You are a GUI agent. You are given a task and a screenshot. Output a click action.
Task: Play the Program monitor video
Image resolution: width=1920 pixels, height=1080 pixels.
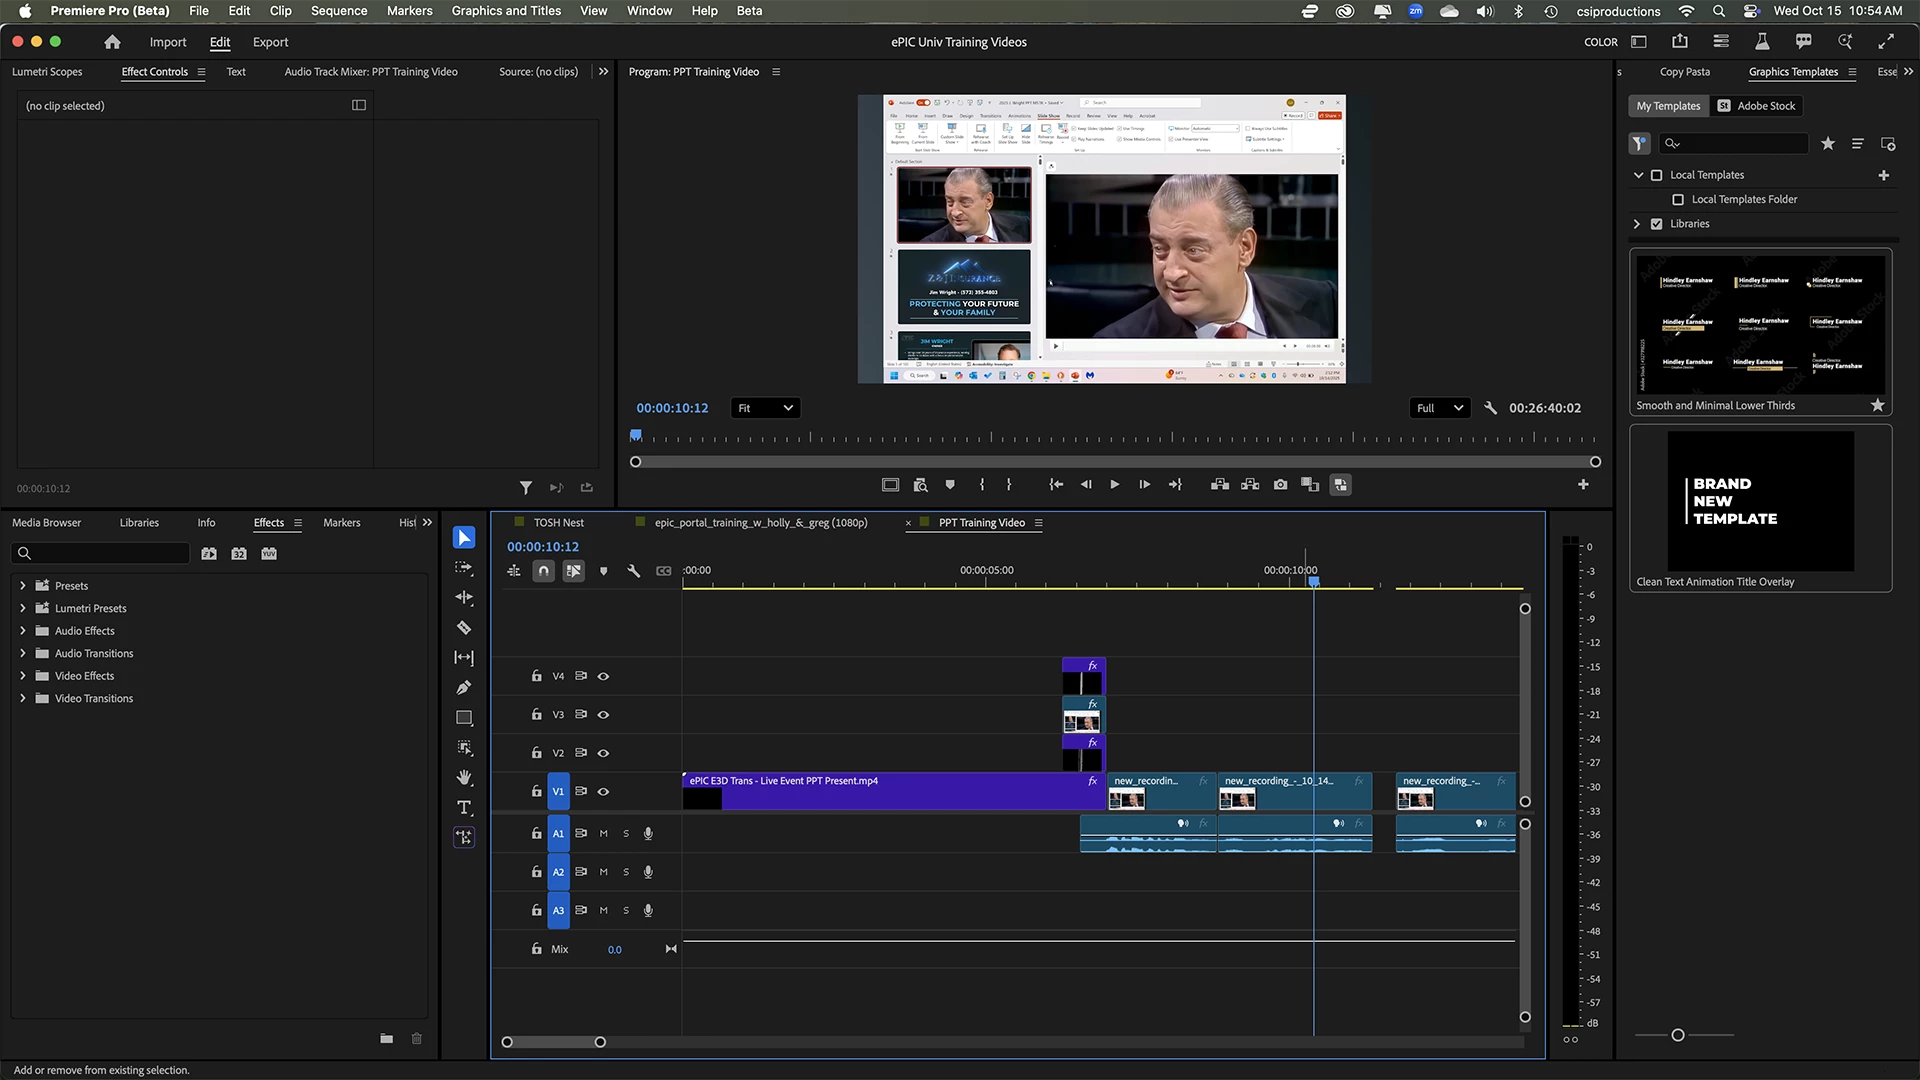pyautogui.click(x=1115, y=485)
